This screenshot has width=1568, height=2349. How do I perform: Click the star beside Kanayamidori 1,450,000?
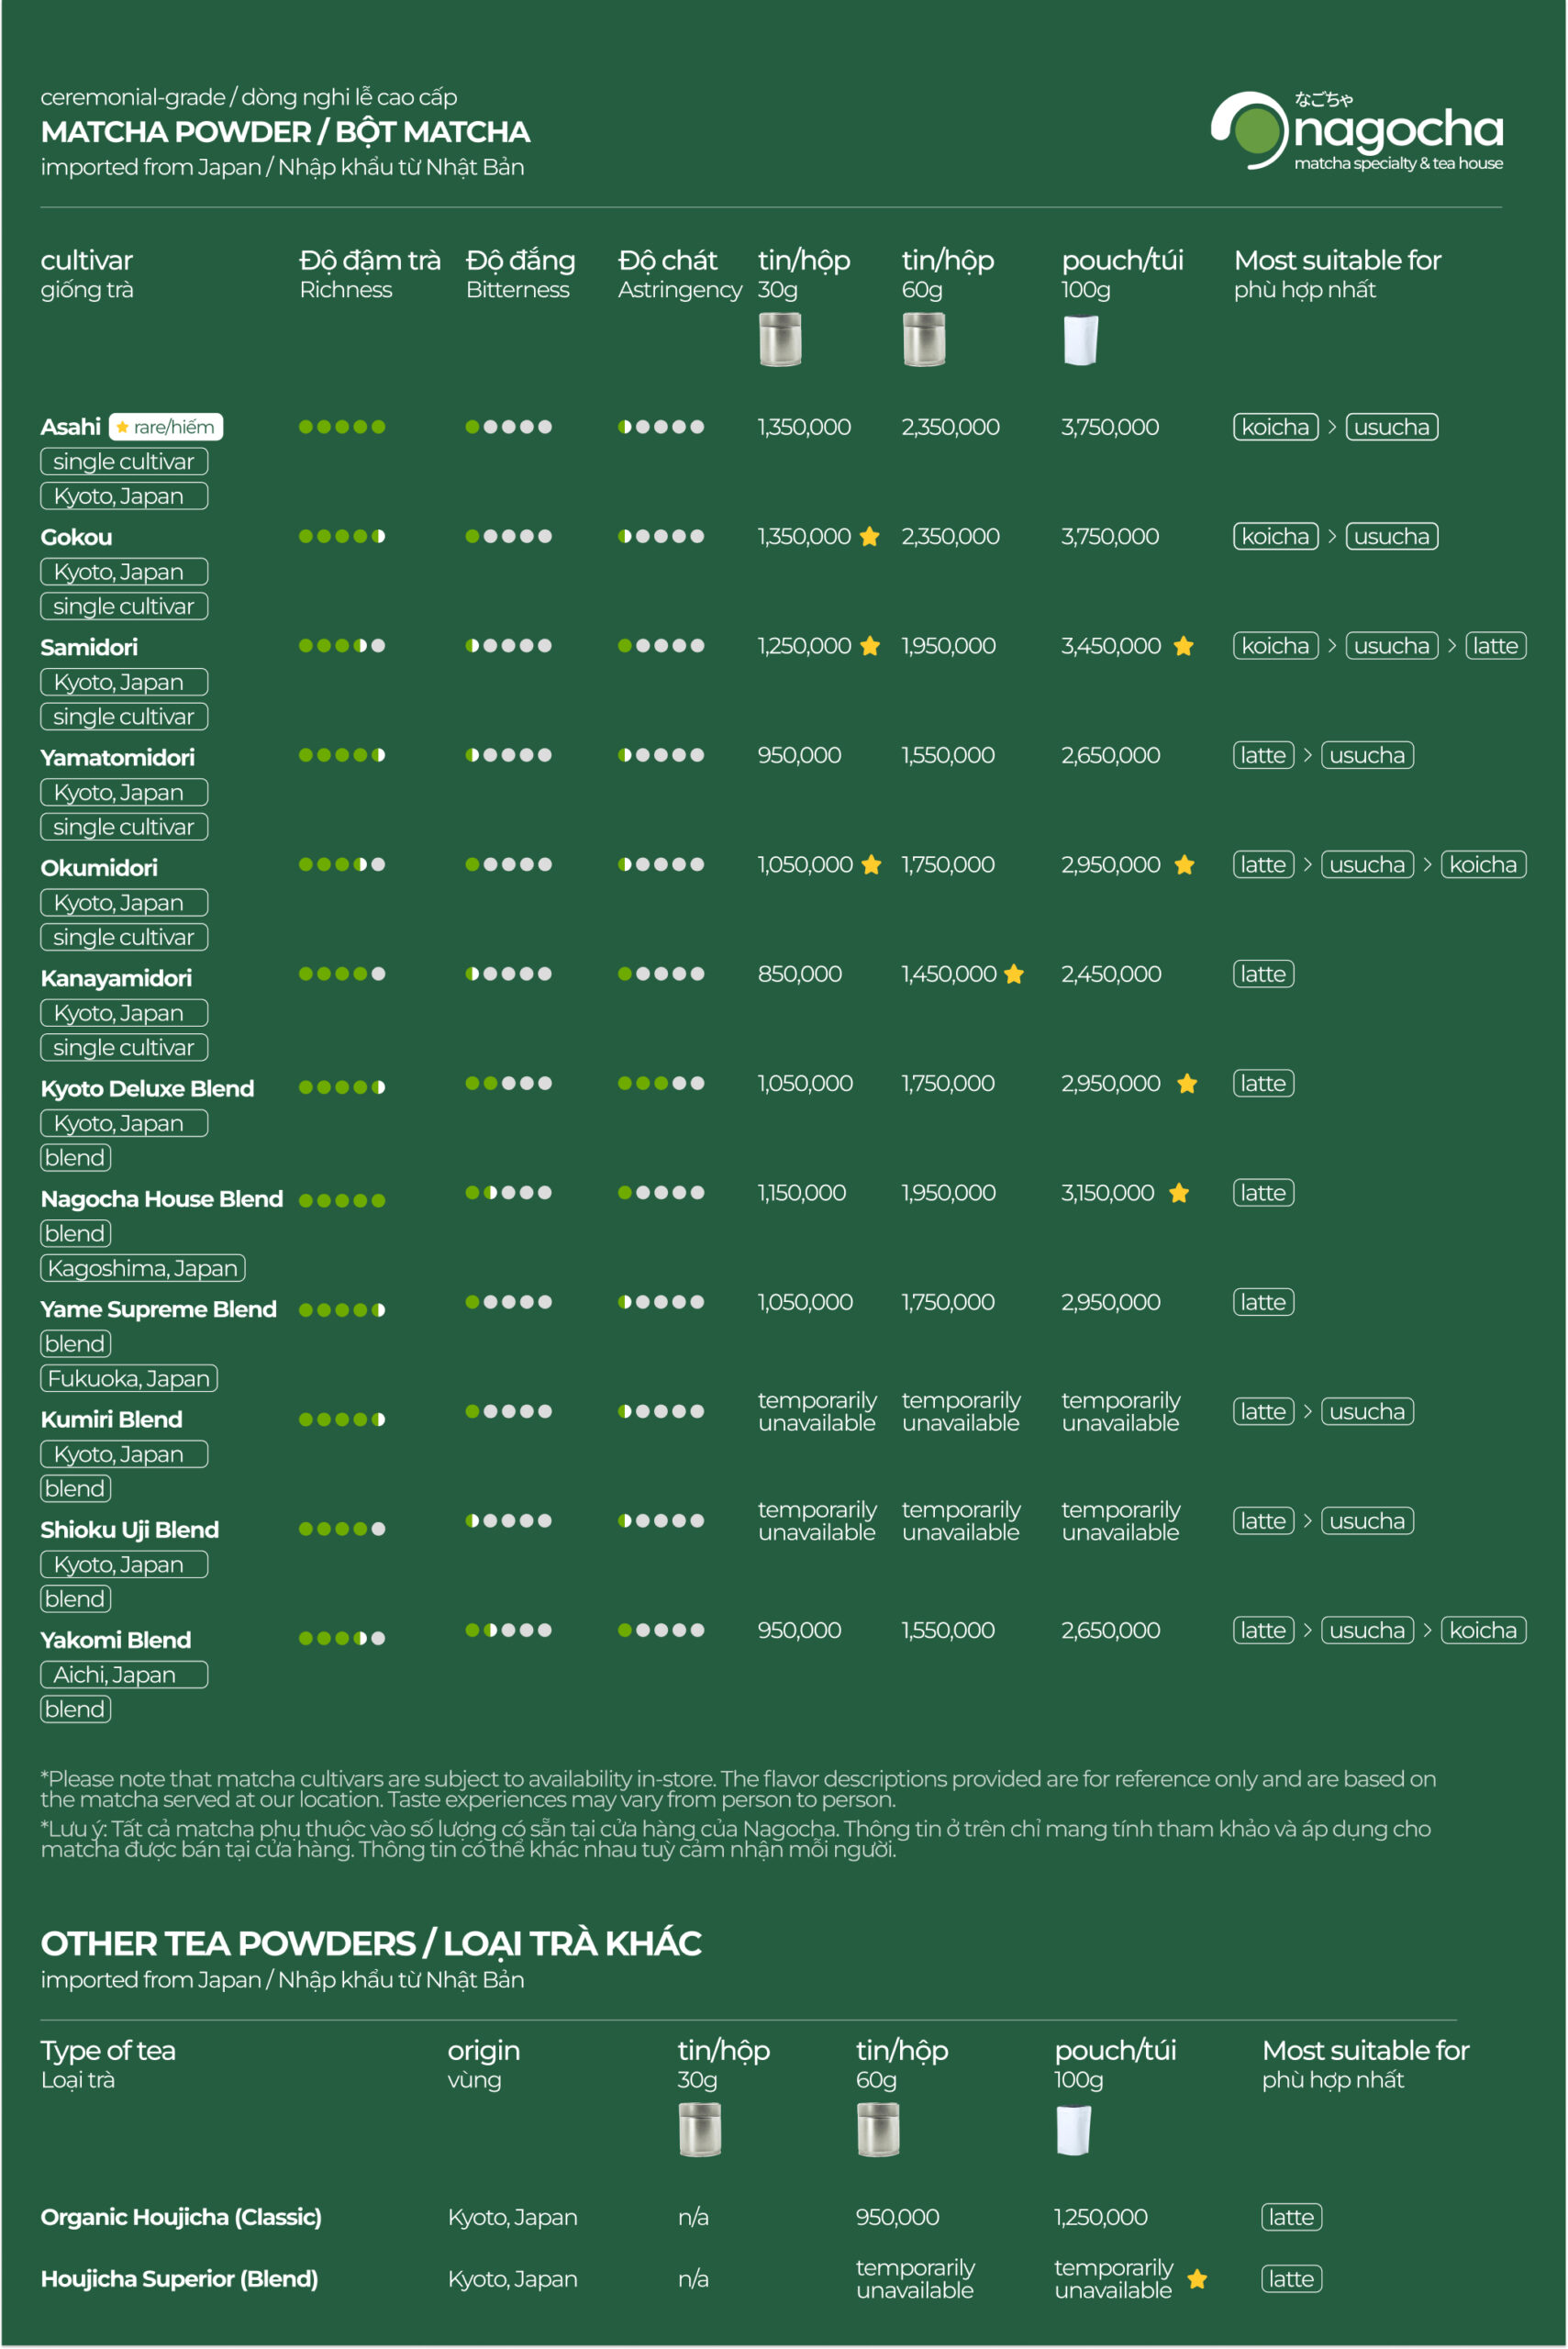[x=1014, y=974]
